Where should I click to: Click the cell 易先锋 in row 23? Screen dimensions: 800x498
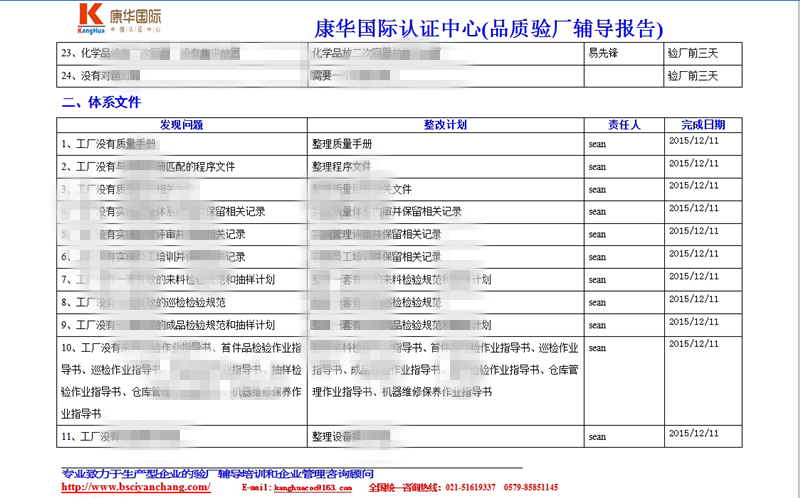[x=603, y=53]
